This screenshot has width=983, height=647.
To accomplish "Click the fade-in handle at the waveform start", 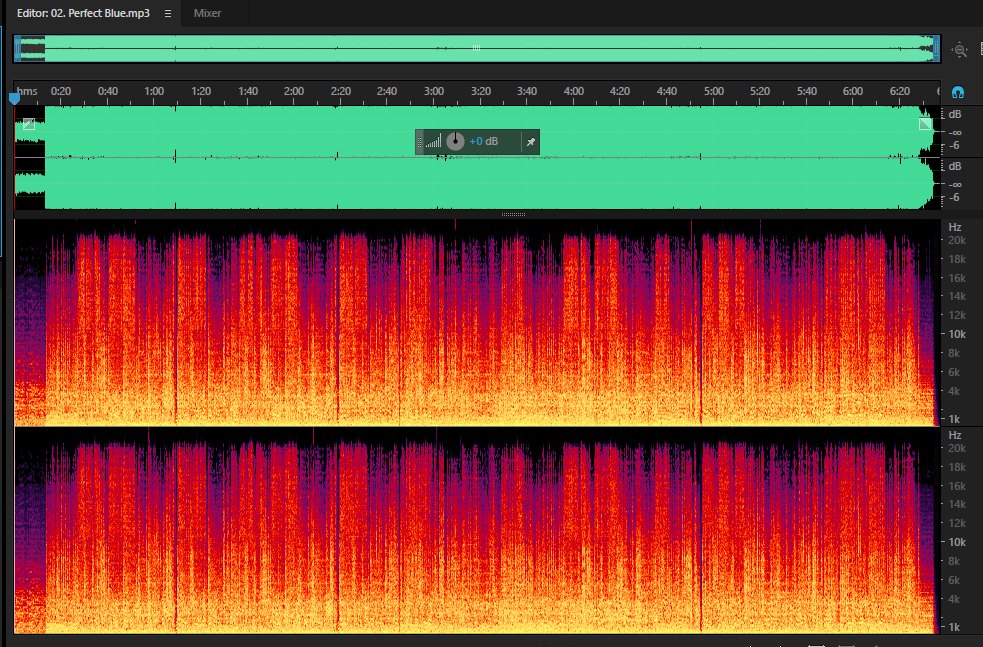I will [x=29, y=124].
